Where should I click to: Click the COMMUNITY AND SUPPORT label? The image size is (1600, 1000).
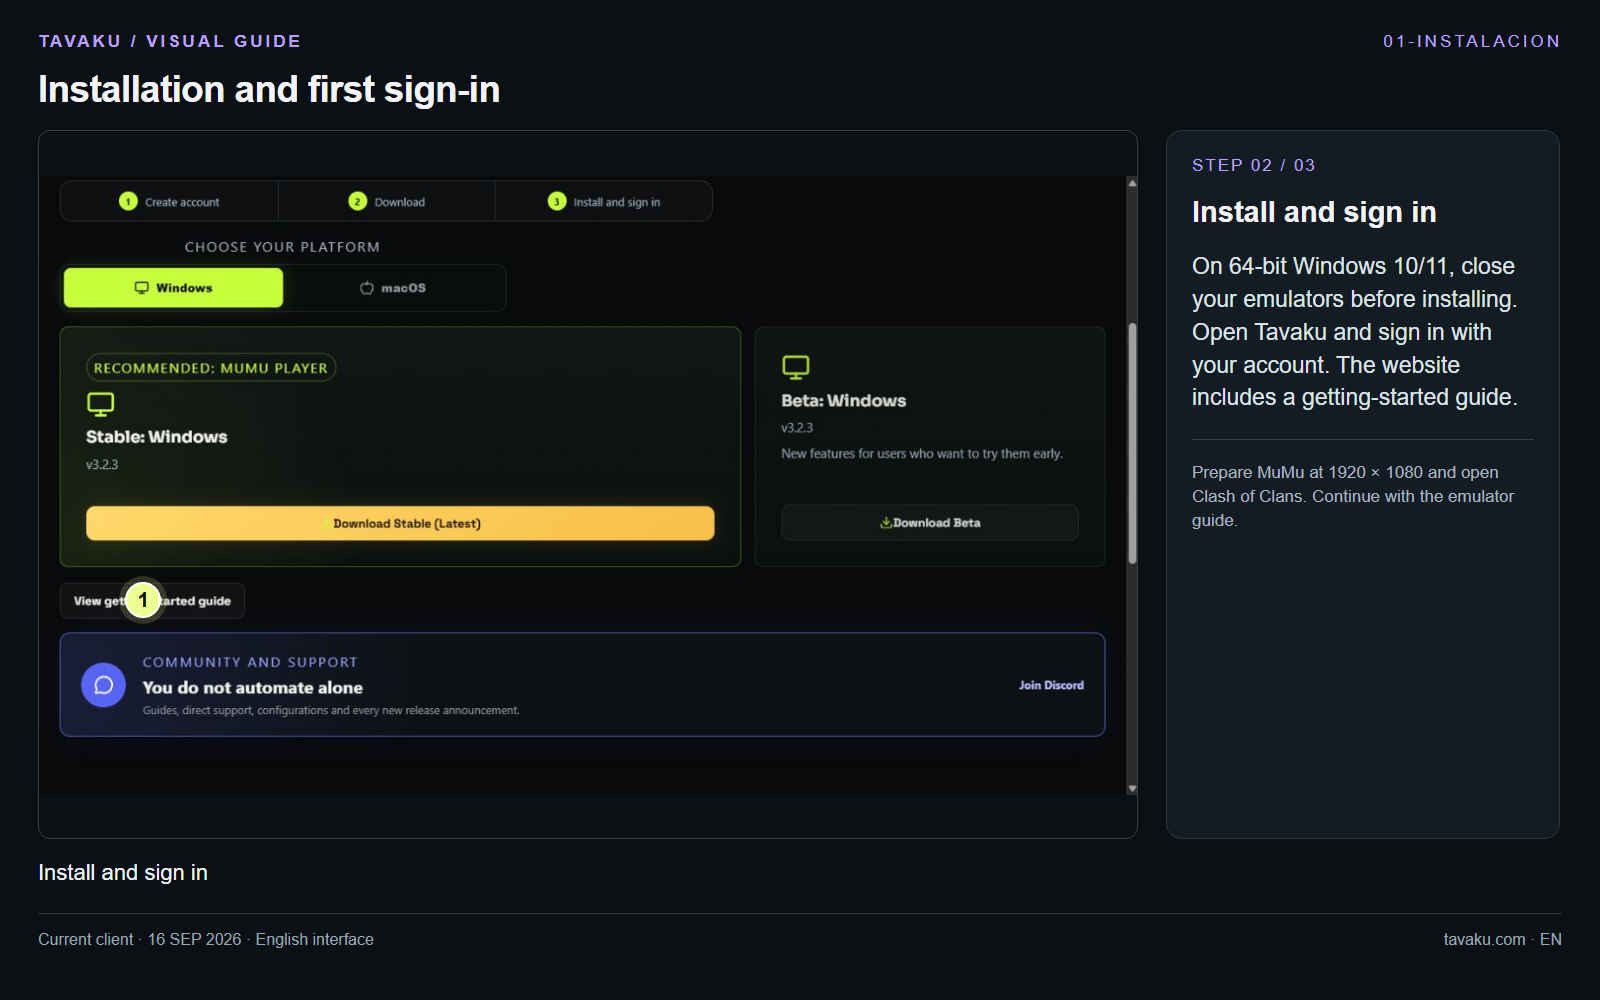pyautogui.click(x=250, y=662)
